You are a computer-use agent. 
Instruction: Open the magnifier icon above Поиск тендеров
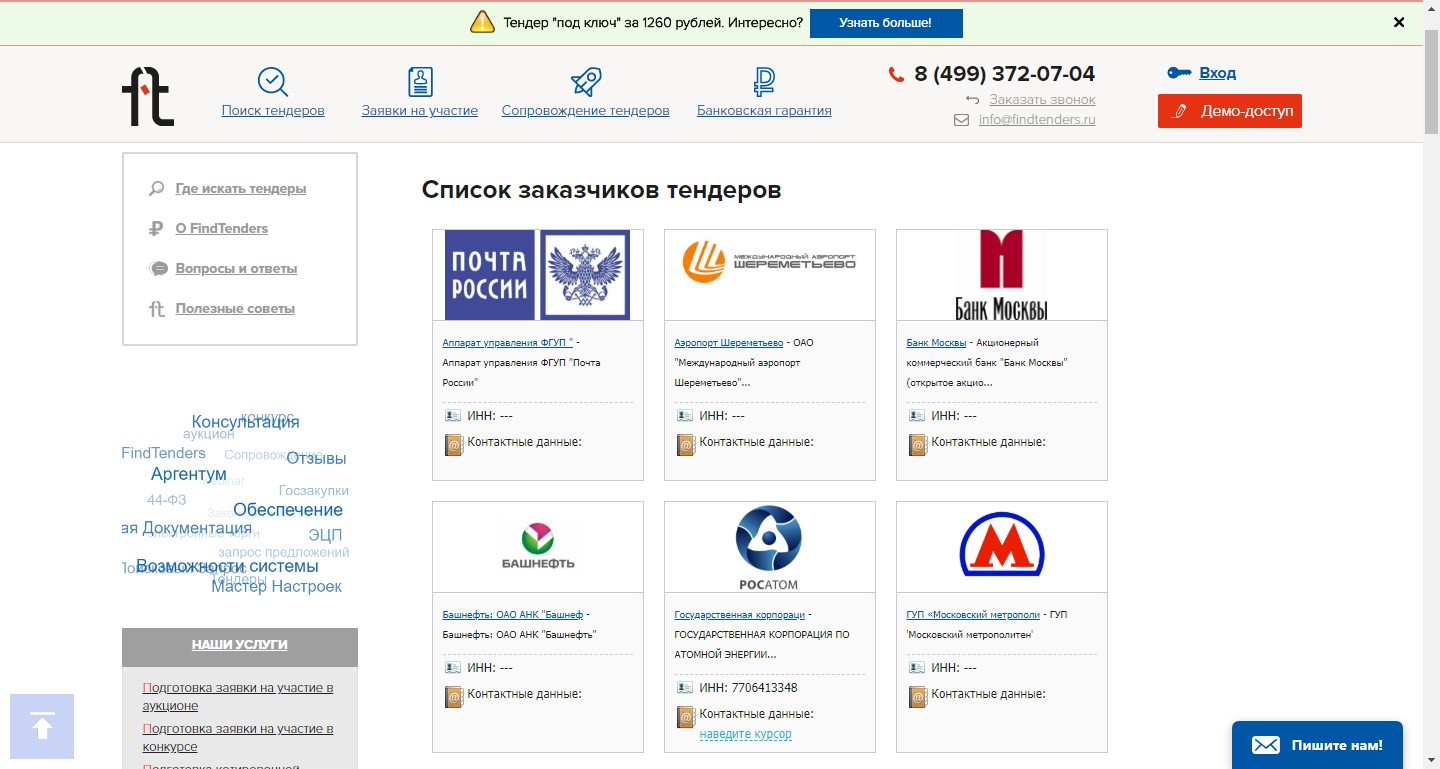pos(273,82)
